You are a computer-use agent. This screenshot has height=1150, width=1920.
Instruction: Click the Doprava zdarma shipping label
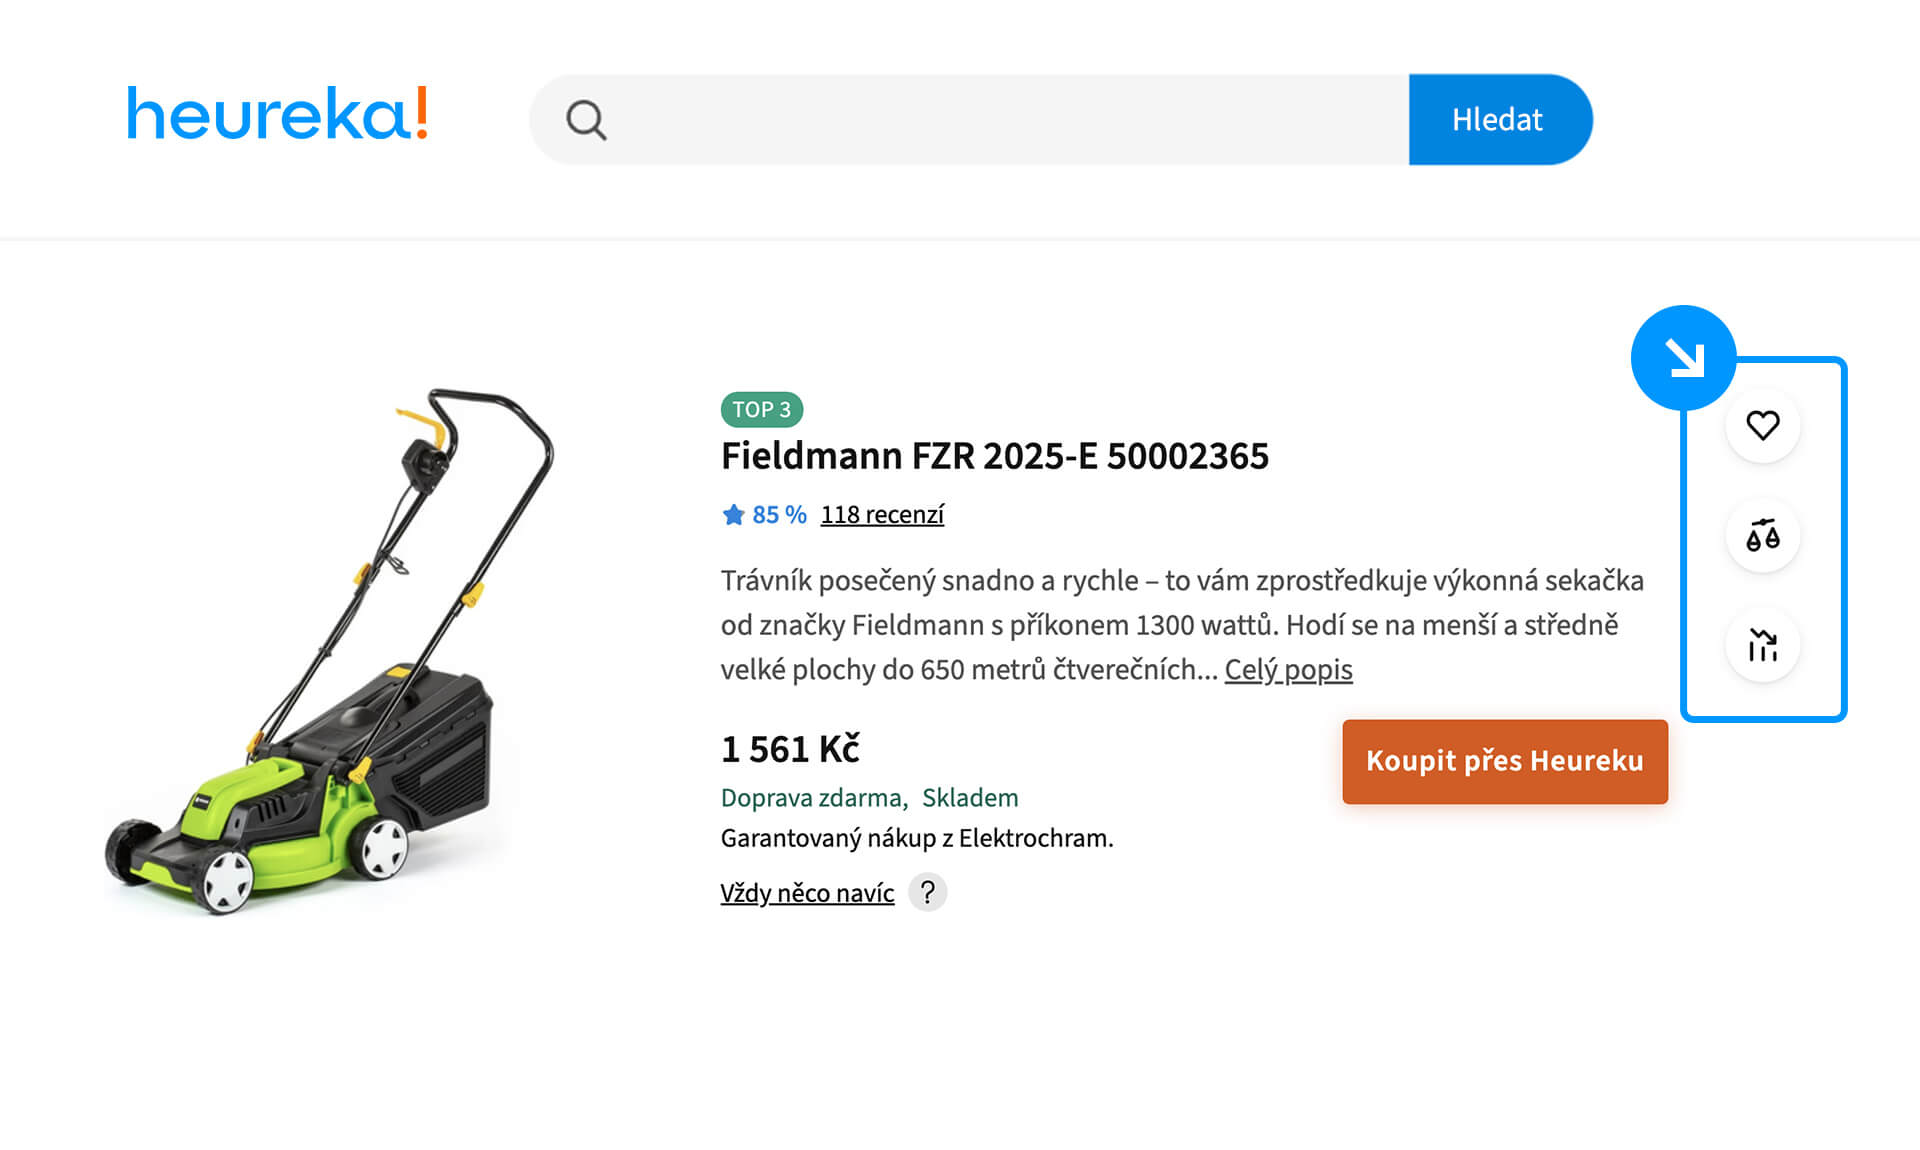click(812, 798)
